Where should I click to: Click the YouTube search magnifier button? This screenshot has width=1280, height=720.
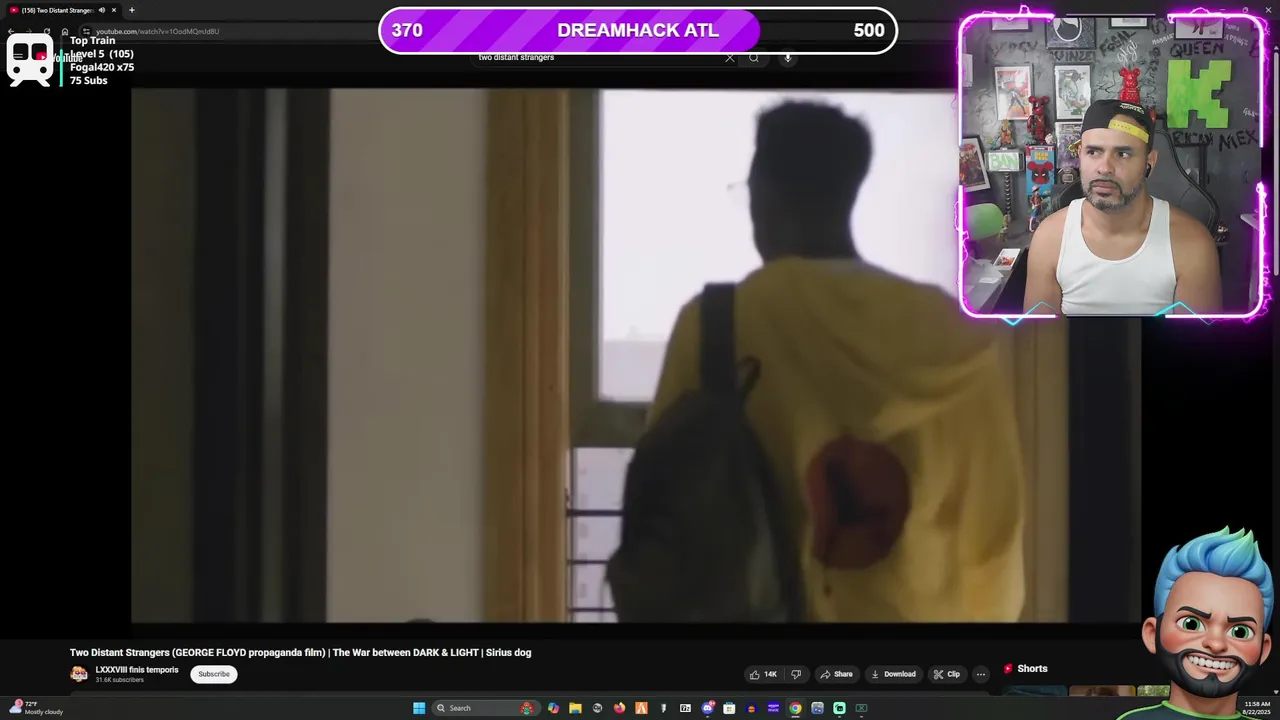(x=754, y=57)
